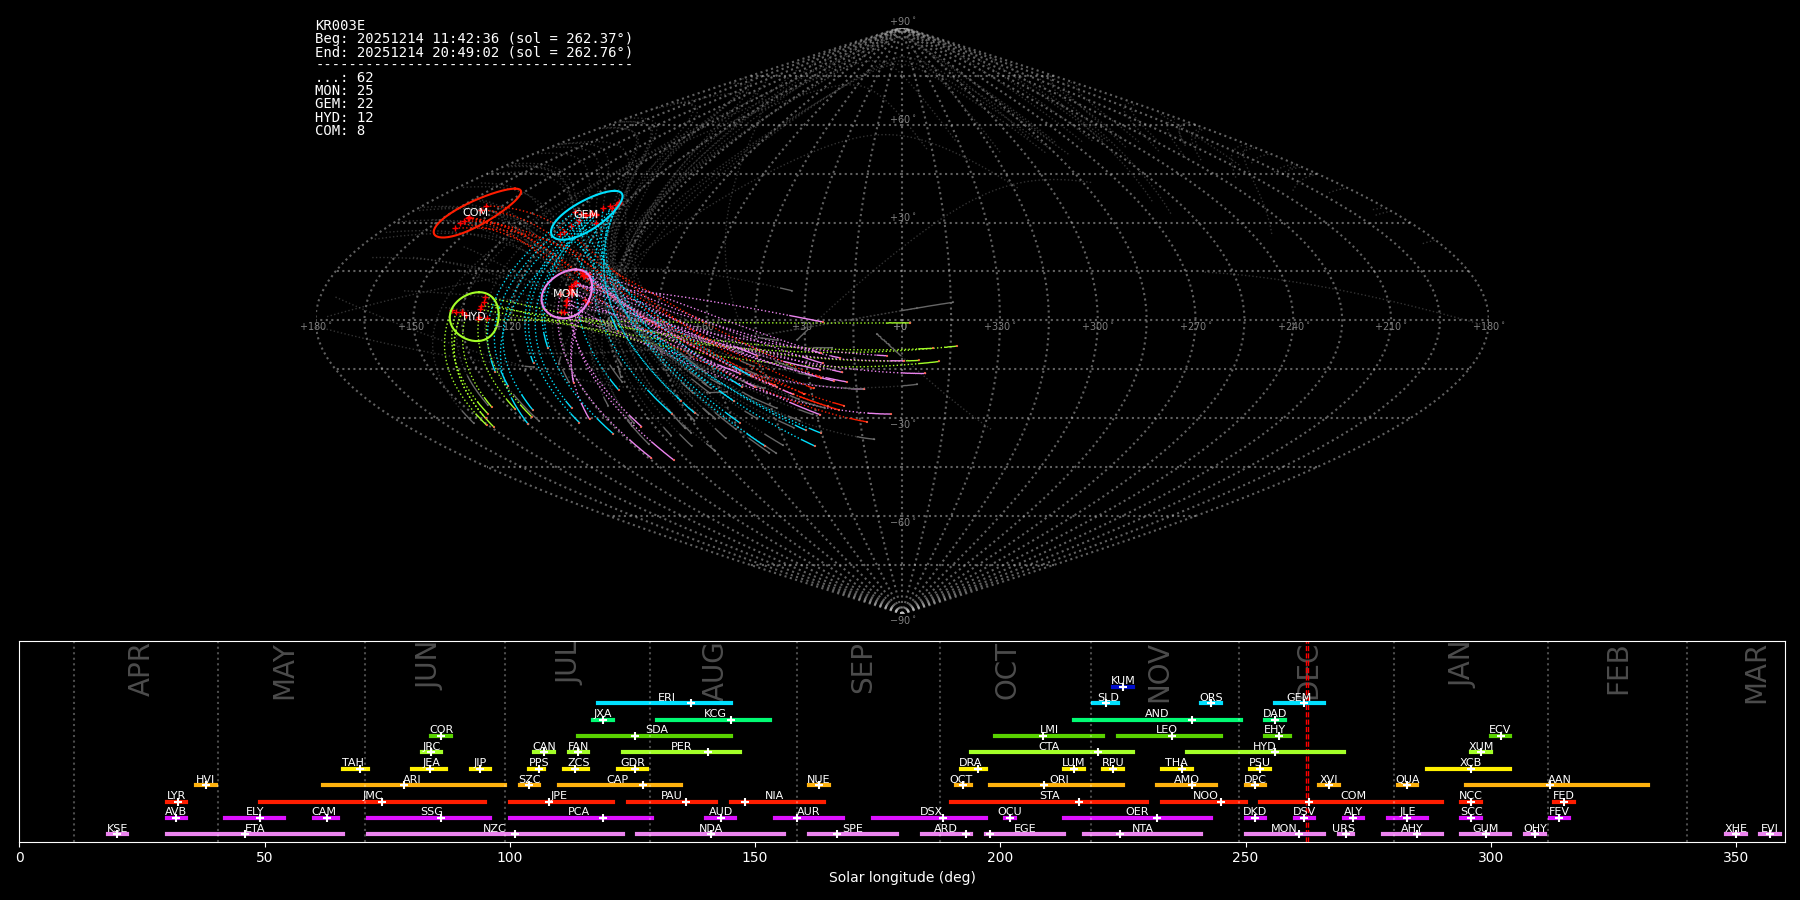Click the PER shower label in timeline
The width and height of the screenshot is (1800, 900).
[681, 747]
